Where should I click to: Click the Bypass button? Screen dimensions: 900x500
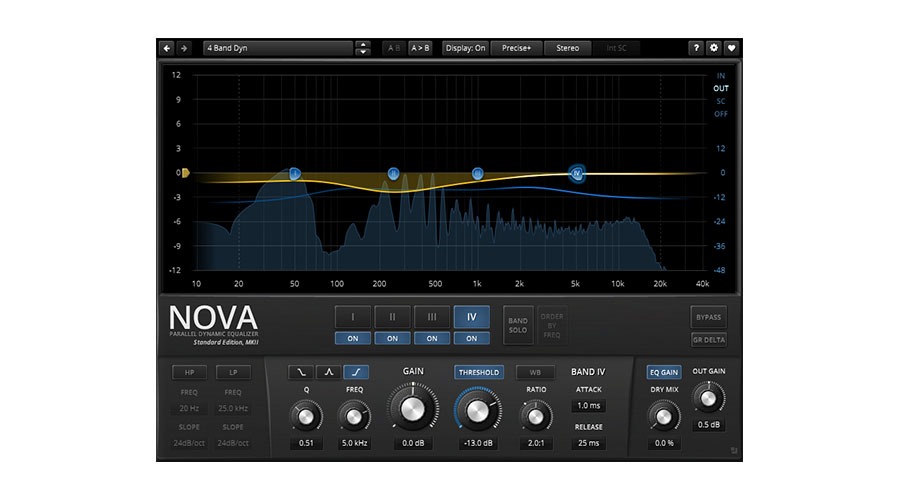click(x=709, y=317)
